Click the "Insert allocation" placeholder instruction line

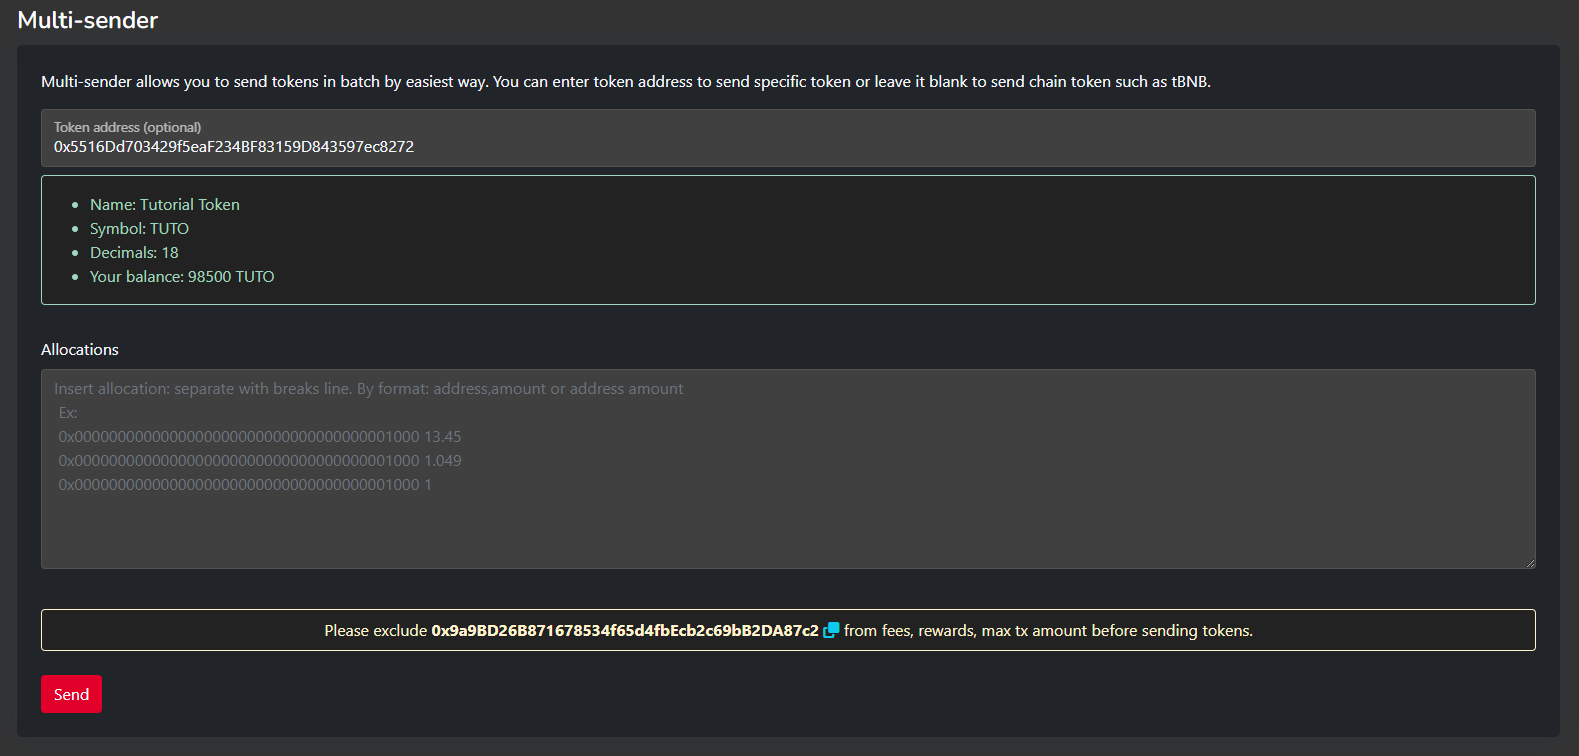368,388
